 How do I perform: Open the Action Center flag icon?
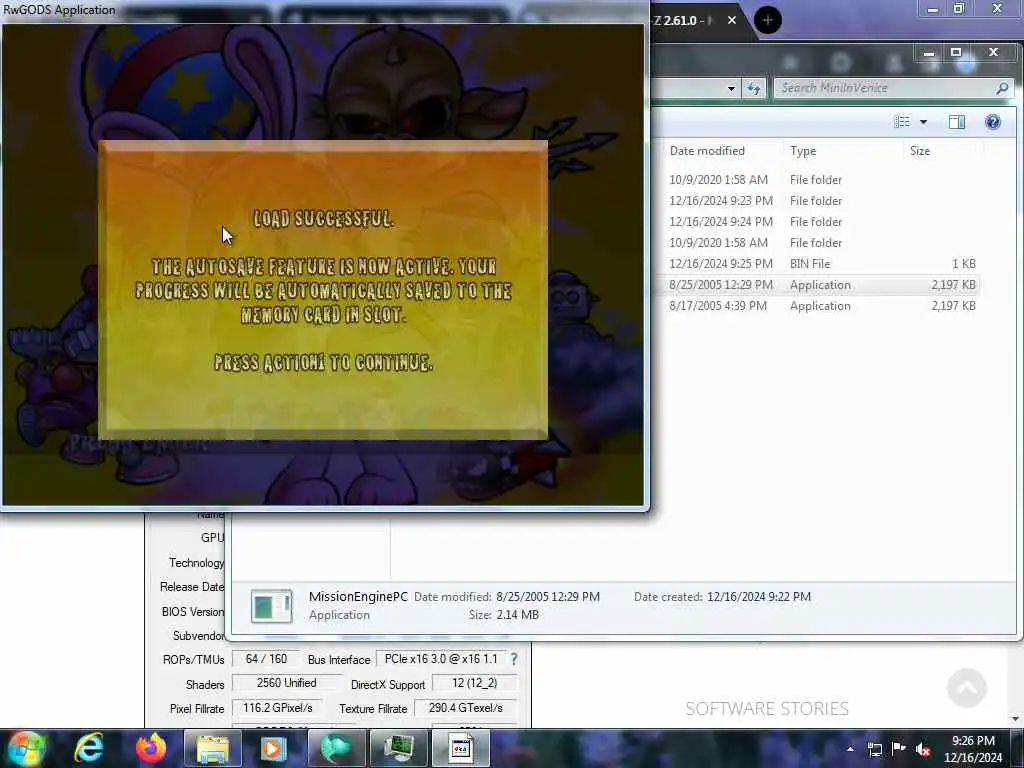(899, 749)
